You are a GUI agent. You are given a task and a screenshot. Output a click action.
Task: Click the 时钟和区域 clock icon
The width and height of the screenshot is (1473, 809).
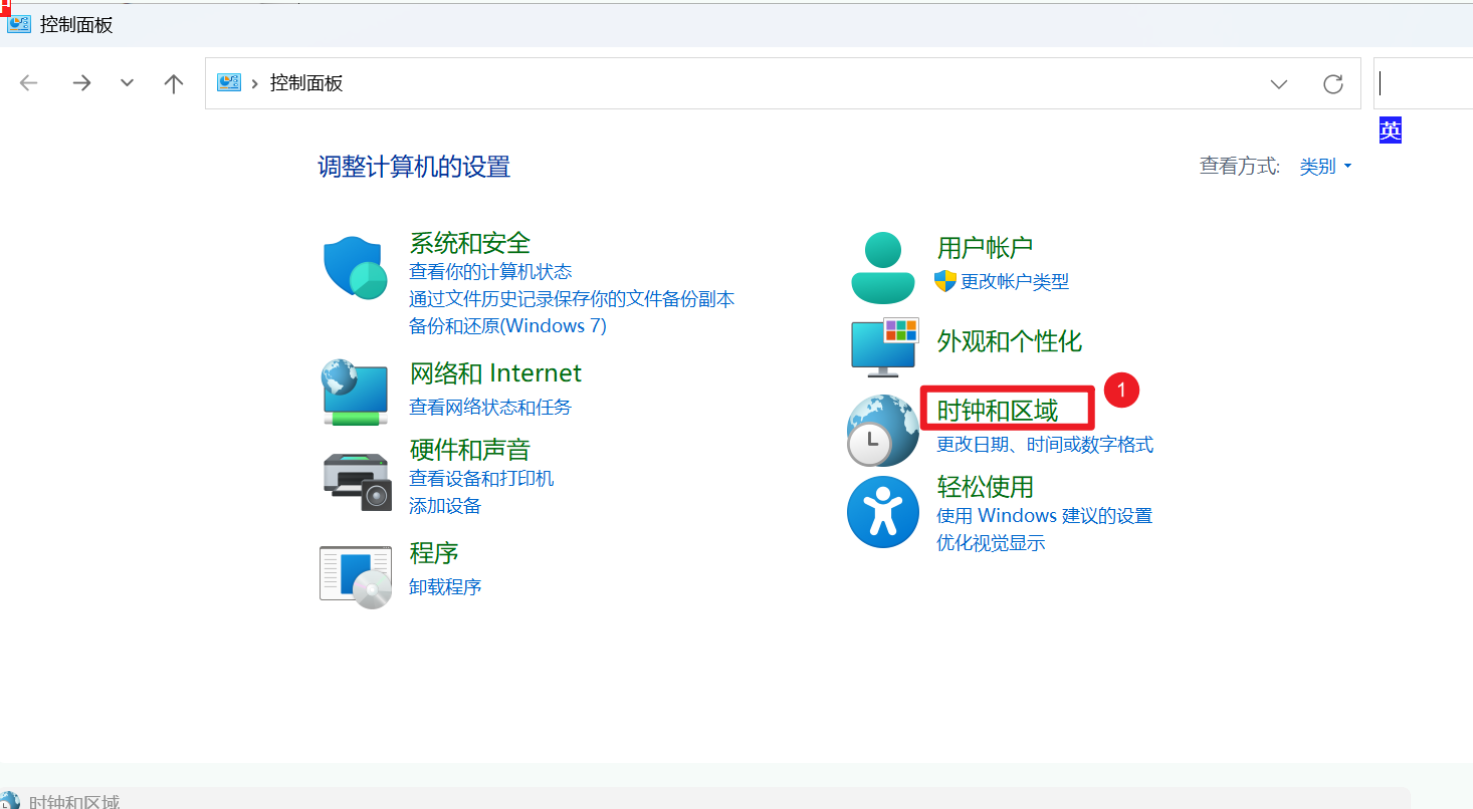[882, 430]
